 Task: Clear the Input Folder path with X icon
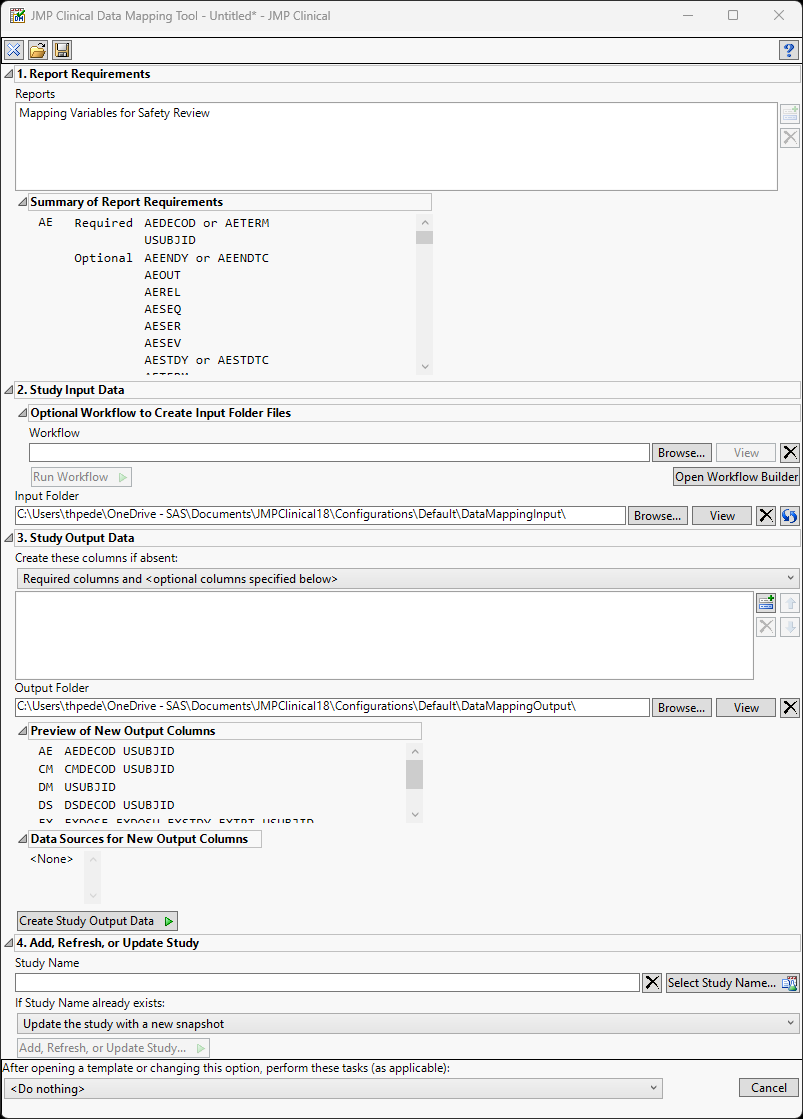(766, 516)
